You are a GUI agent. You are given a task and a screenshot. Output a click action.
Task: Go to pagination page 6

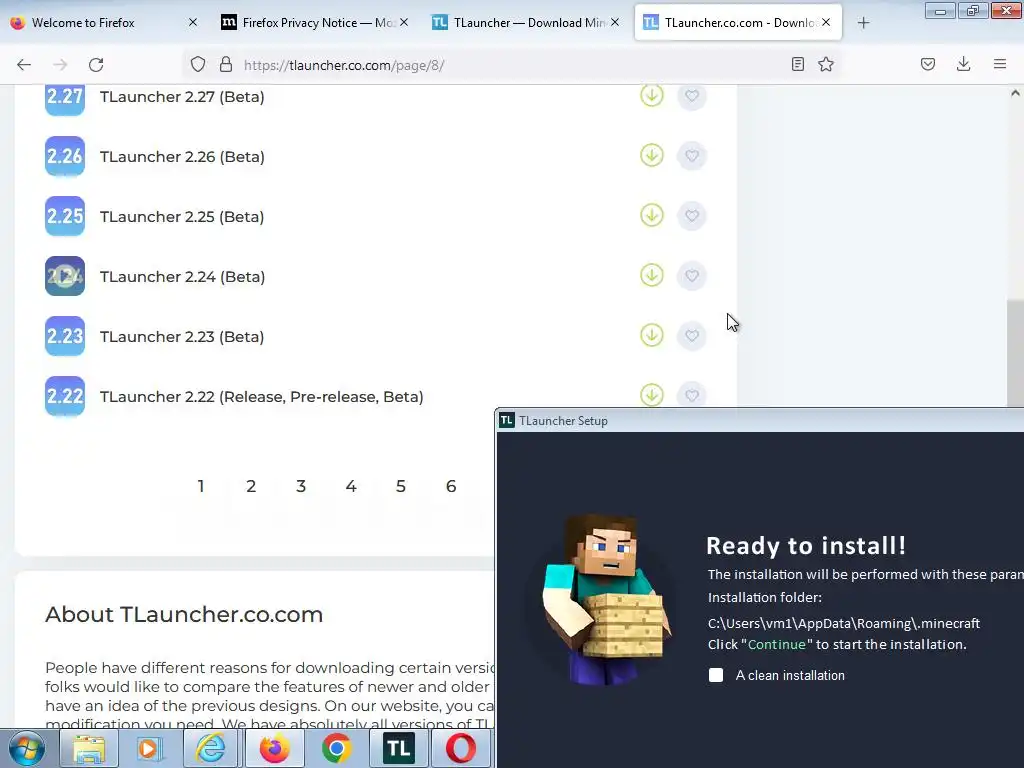coord(451,486)
